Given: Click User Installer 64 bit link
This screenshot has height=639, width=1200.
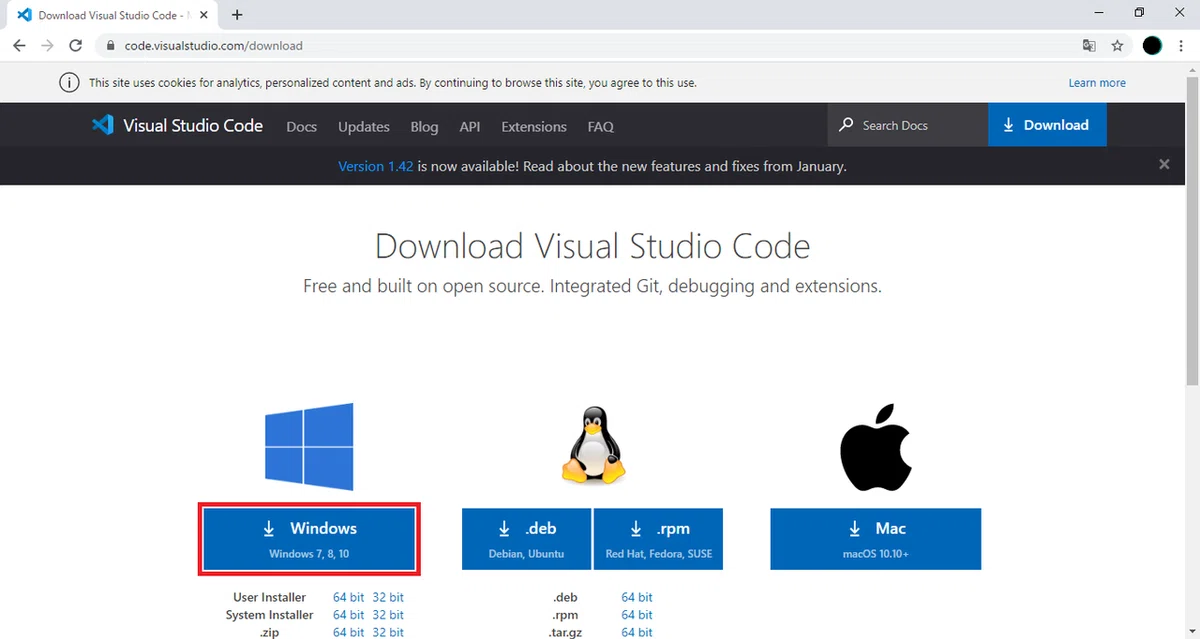Looking at the screenshot, I should (349, 597).
